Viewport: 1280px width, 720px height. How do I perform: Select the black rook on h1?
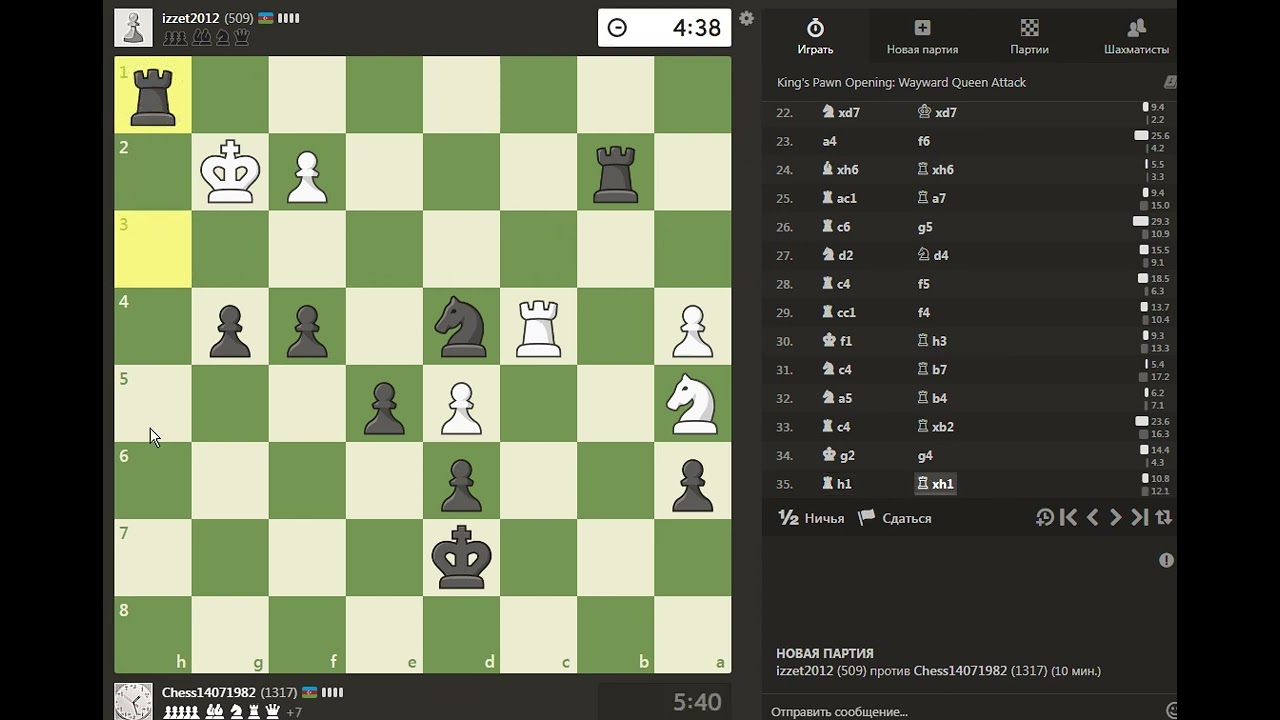[153, 94]
